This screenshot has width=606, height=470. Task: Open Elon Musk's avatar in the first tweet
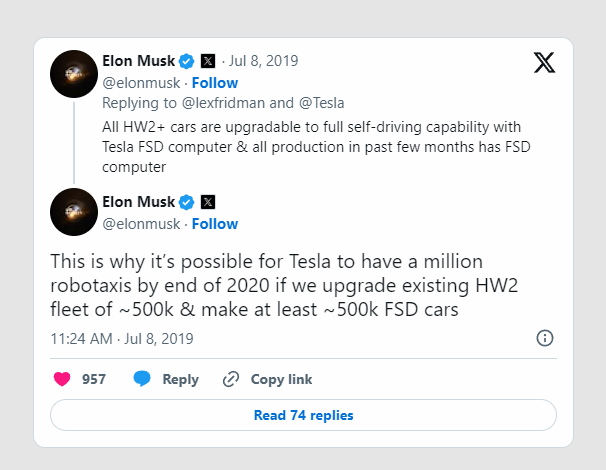tap(75, 72)
